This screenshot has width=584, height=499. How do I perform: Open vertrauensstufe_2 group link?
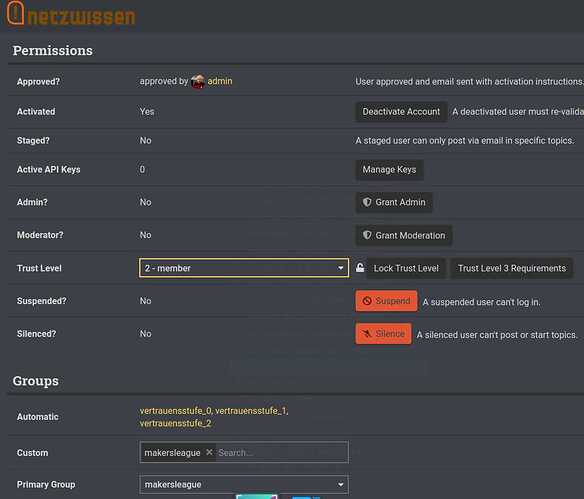(x=175, y=423)
